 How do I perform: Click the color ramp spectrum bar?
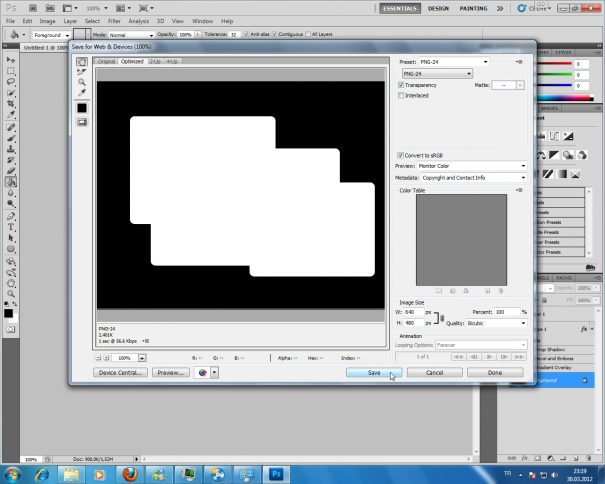click(x=566, y=98)
